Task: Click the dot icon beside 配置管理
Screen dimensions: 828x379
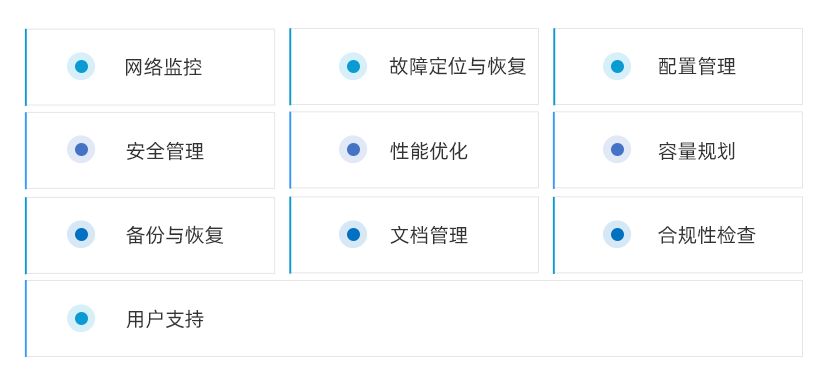Action: (x=617, y=67)
